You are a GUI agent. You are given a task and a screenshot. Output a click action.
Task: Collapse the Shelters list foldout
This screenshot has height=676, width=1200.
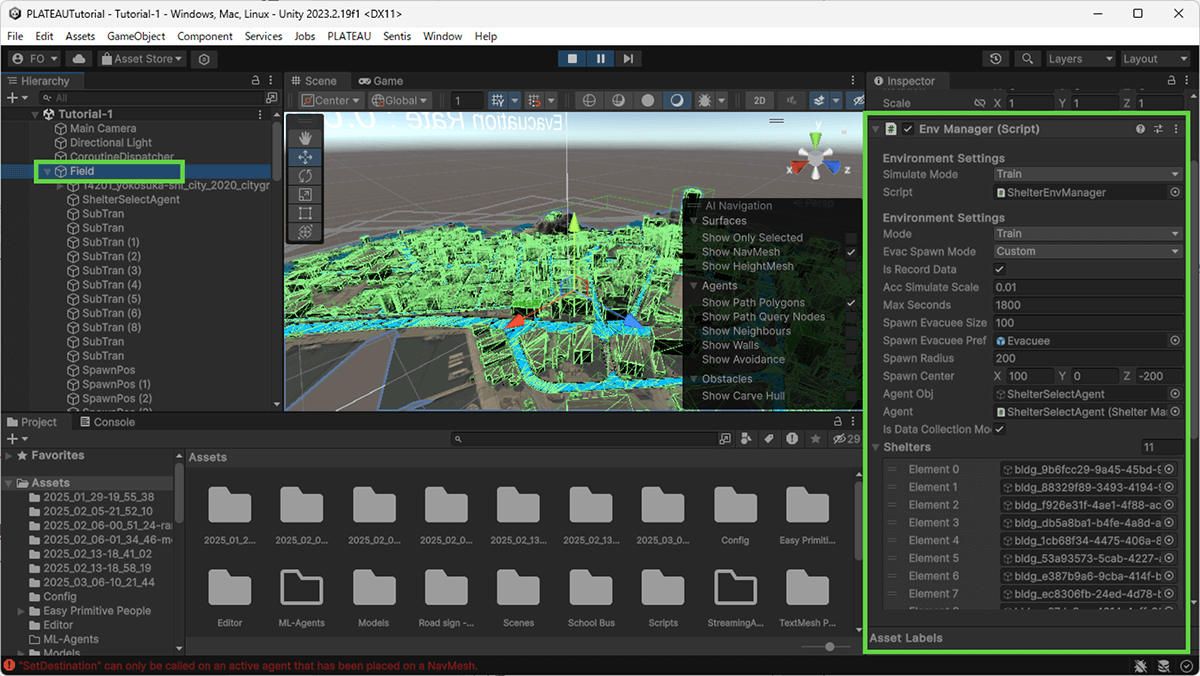click(876, 447)
